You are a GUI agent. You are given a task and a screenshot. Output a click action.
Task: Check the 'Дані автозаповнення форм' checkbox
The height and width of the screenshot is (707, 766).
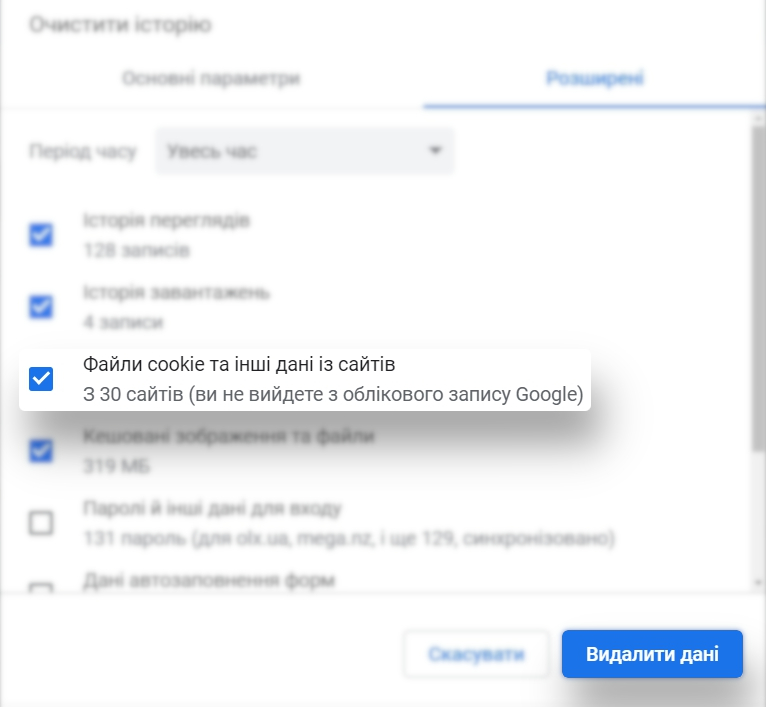click(x=41, y=587)
